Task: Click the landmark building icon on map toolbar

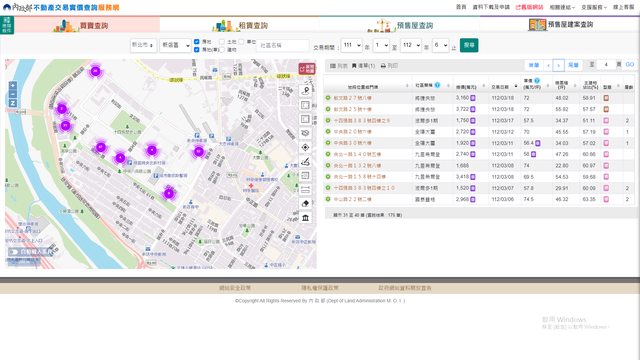Action: pyautogui.click(x=305, y=218)
